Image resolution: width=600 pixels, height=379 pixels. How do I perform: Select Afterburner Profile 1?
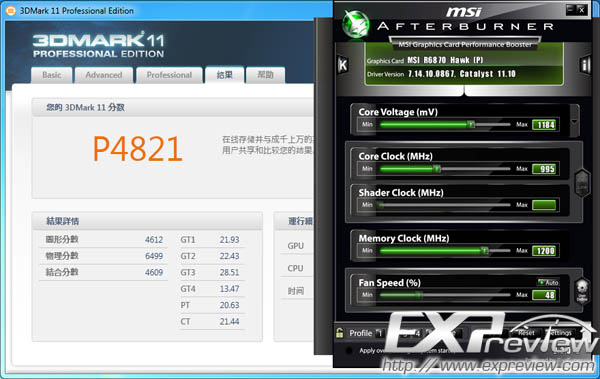[379, 333]
